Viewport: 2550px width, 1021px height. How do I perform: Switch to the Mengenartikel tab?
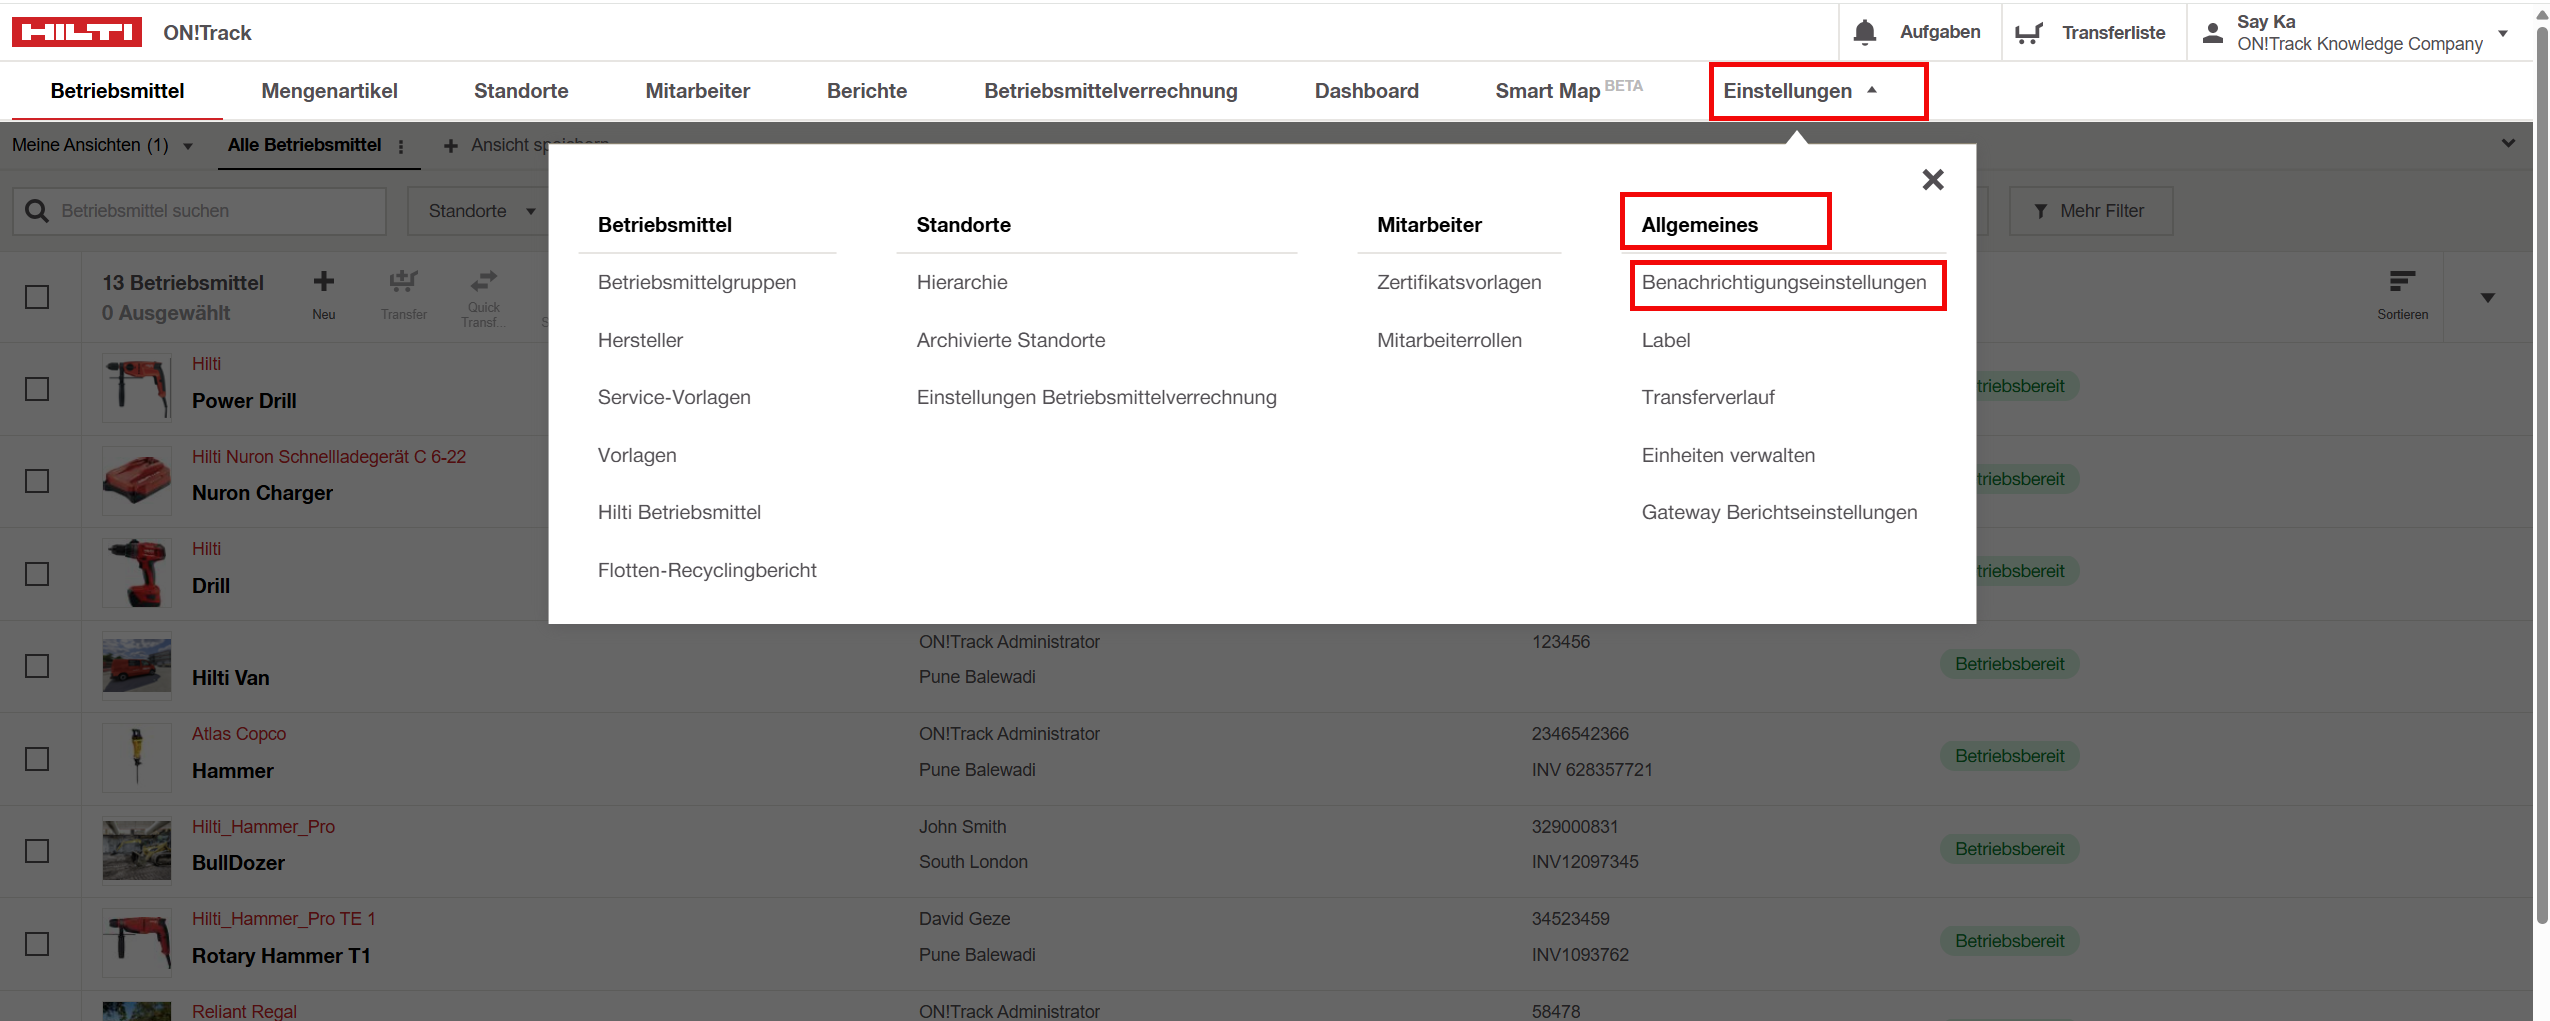tap(329, 91)
